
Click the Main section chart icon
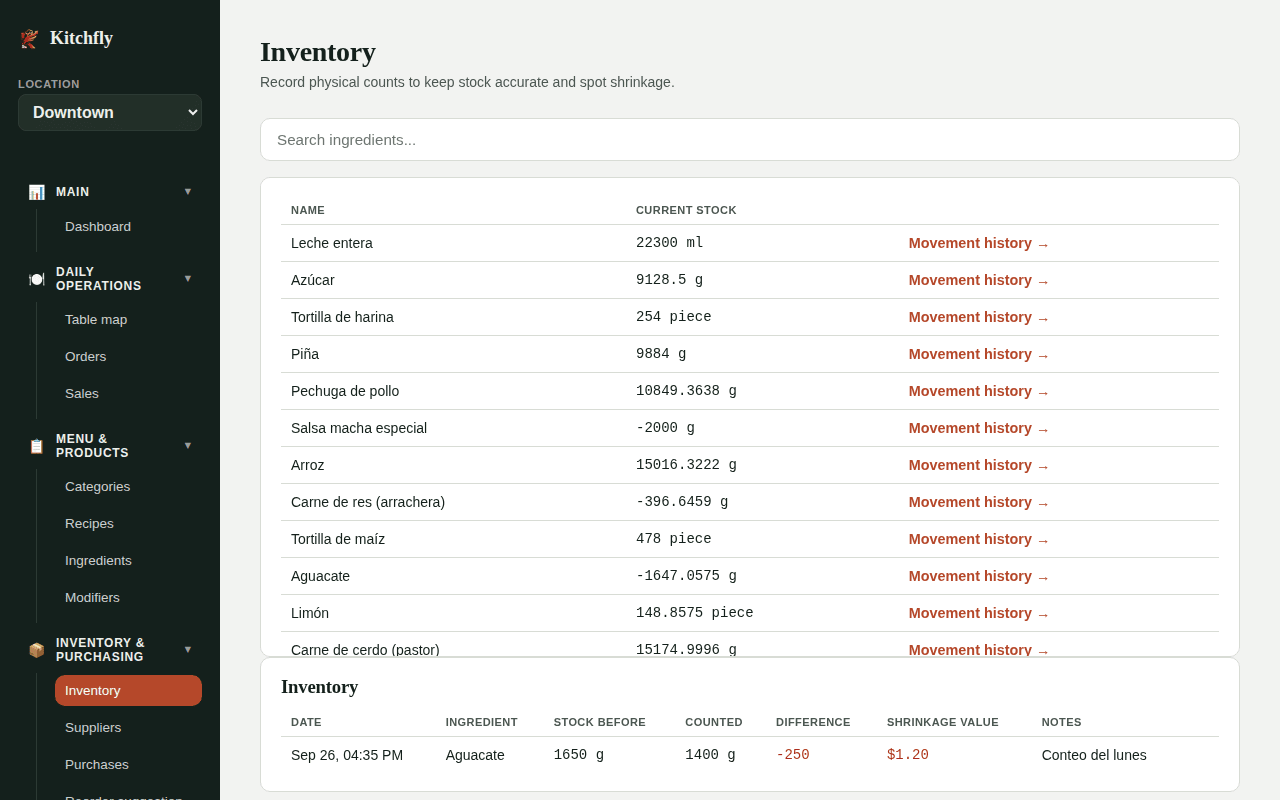[37, 192]
